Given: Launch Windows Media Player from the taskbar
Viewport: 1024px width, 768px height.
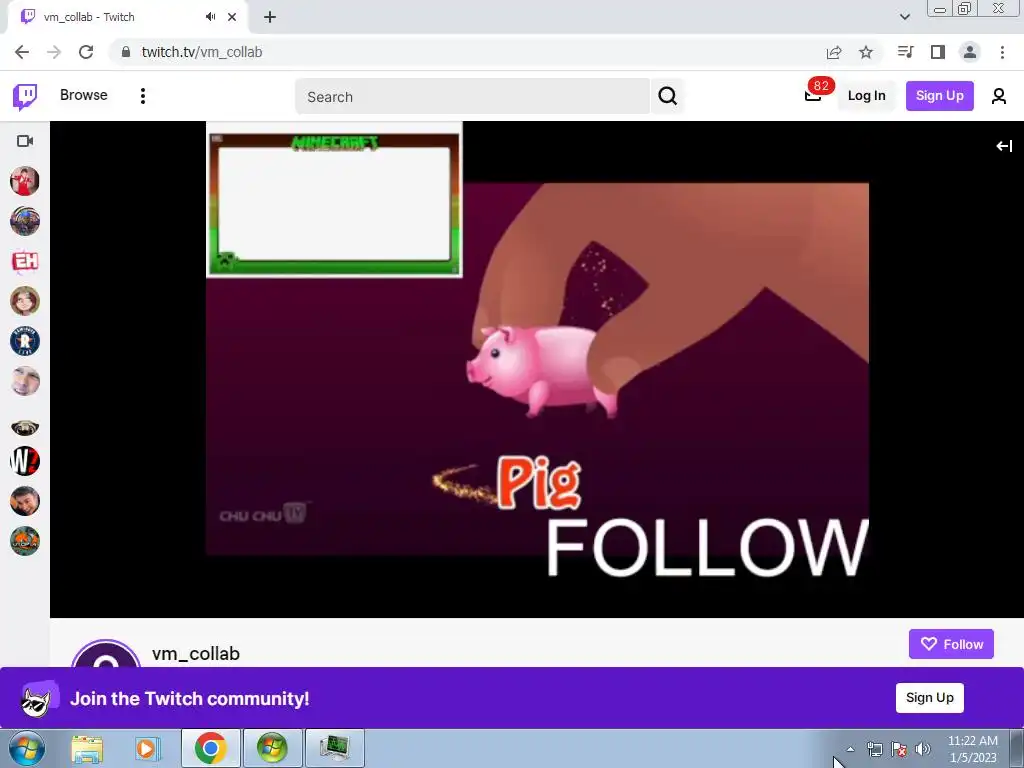Looking at the screenshot, I should click(148, 749).
